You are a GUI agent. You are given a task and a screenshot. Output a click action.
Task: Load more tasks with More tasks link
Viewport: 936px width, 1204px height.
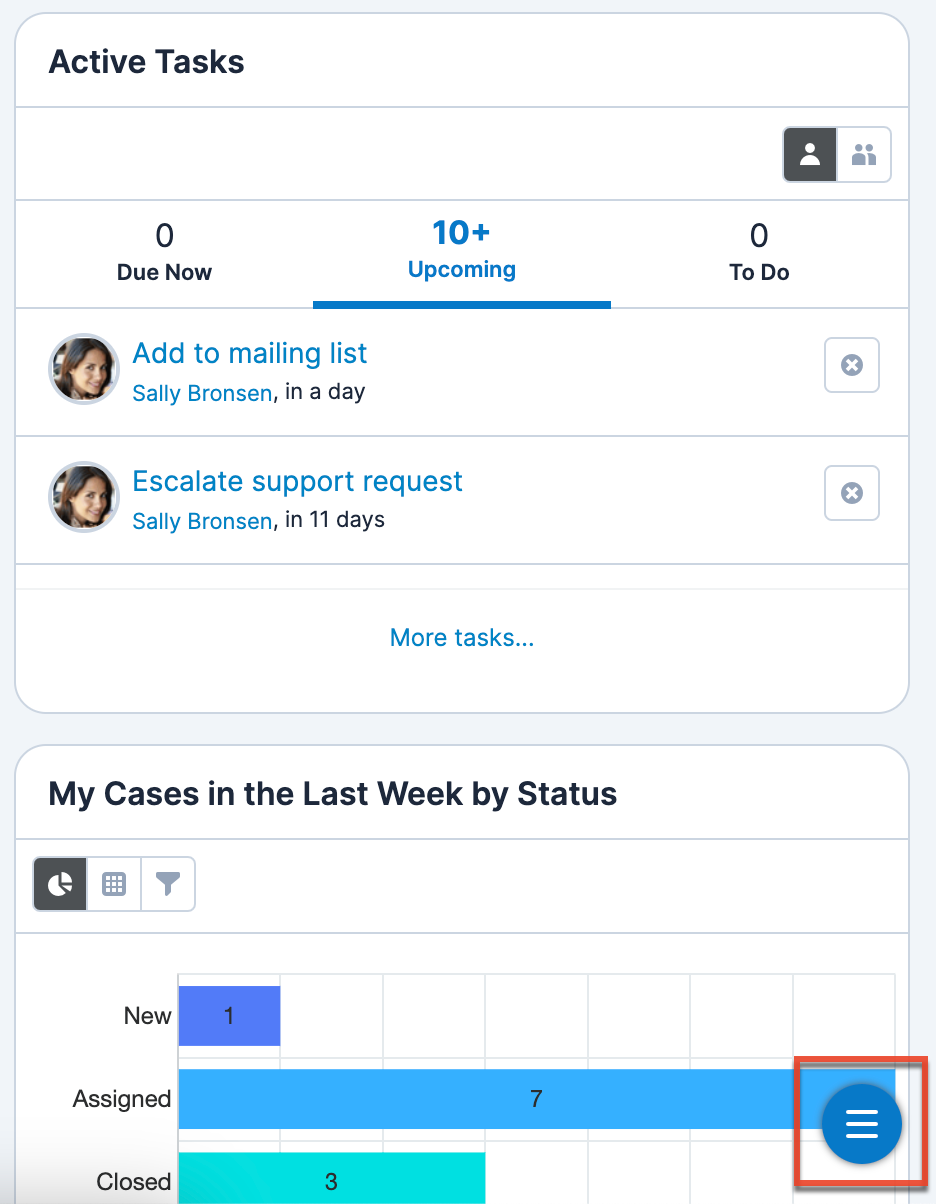(462, 638)
